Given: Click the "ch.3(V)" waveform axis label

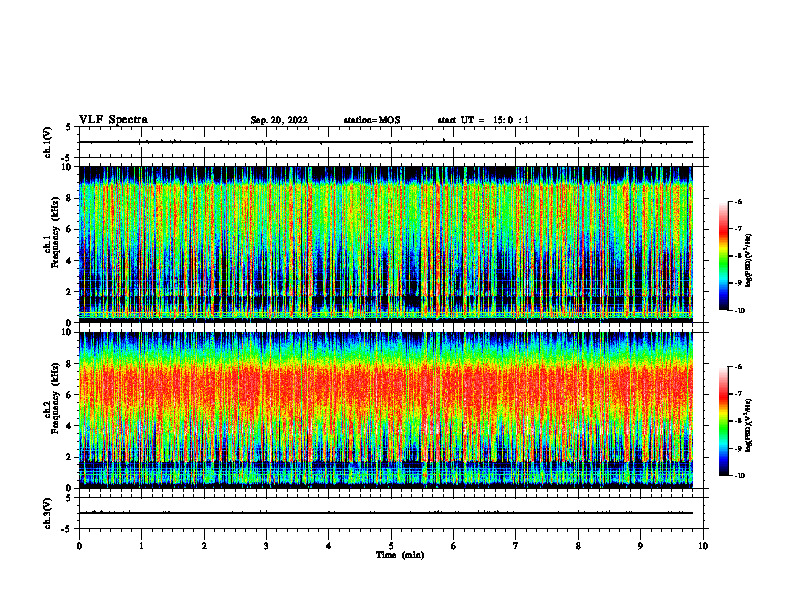Looking at the screenshot, I should (47, 513).
